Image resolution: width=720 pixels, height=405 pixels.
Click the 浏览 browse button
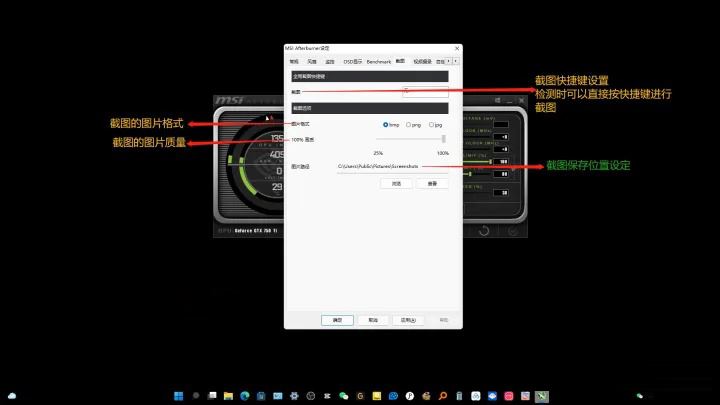click(x=396, y=183)
